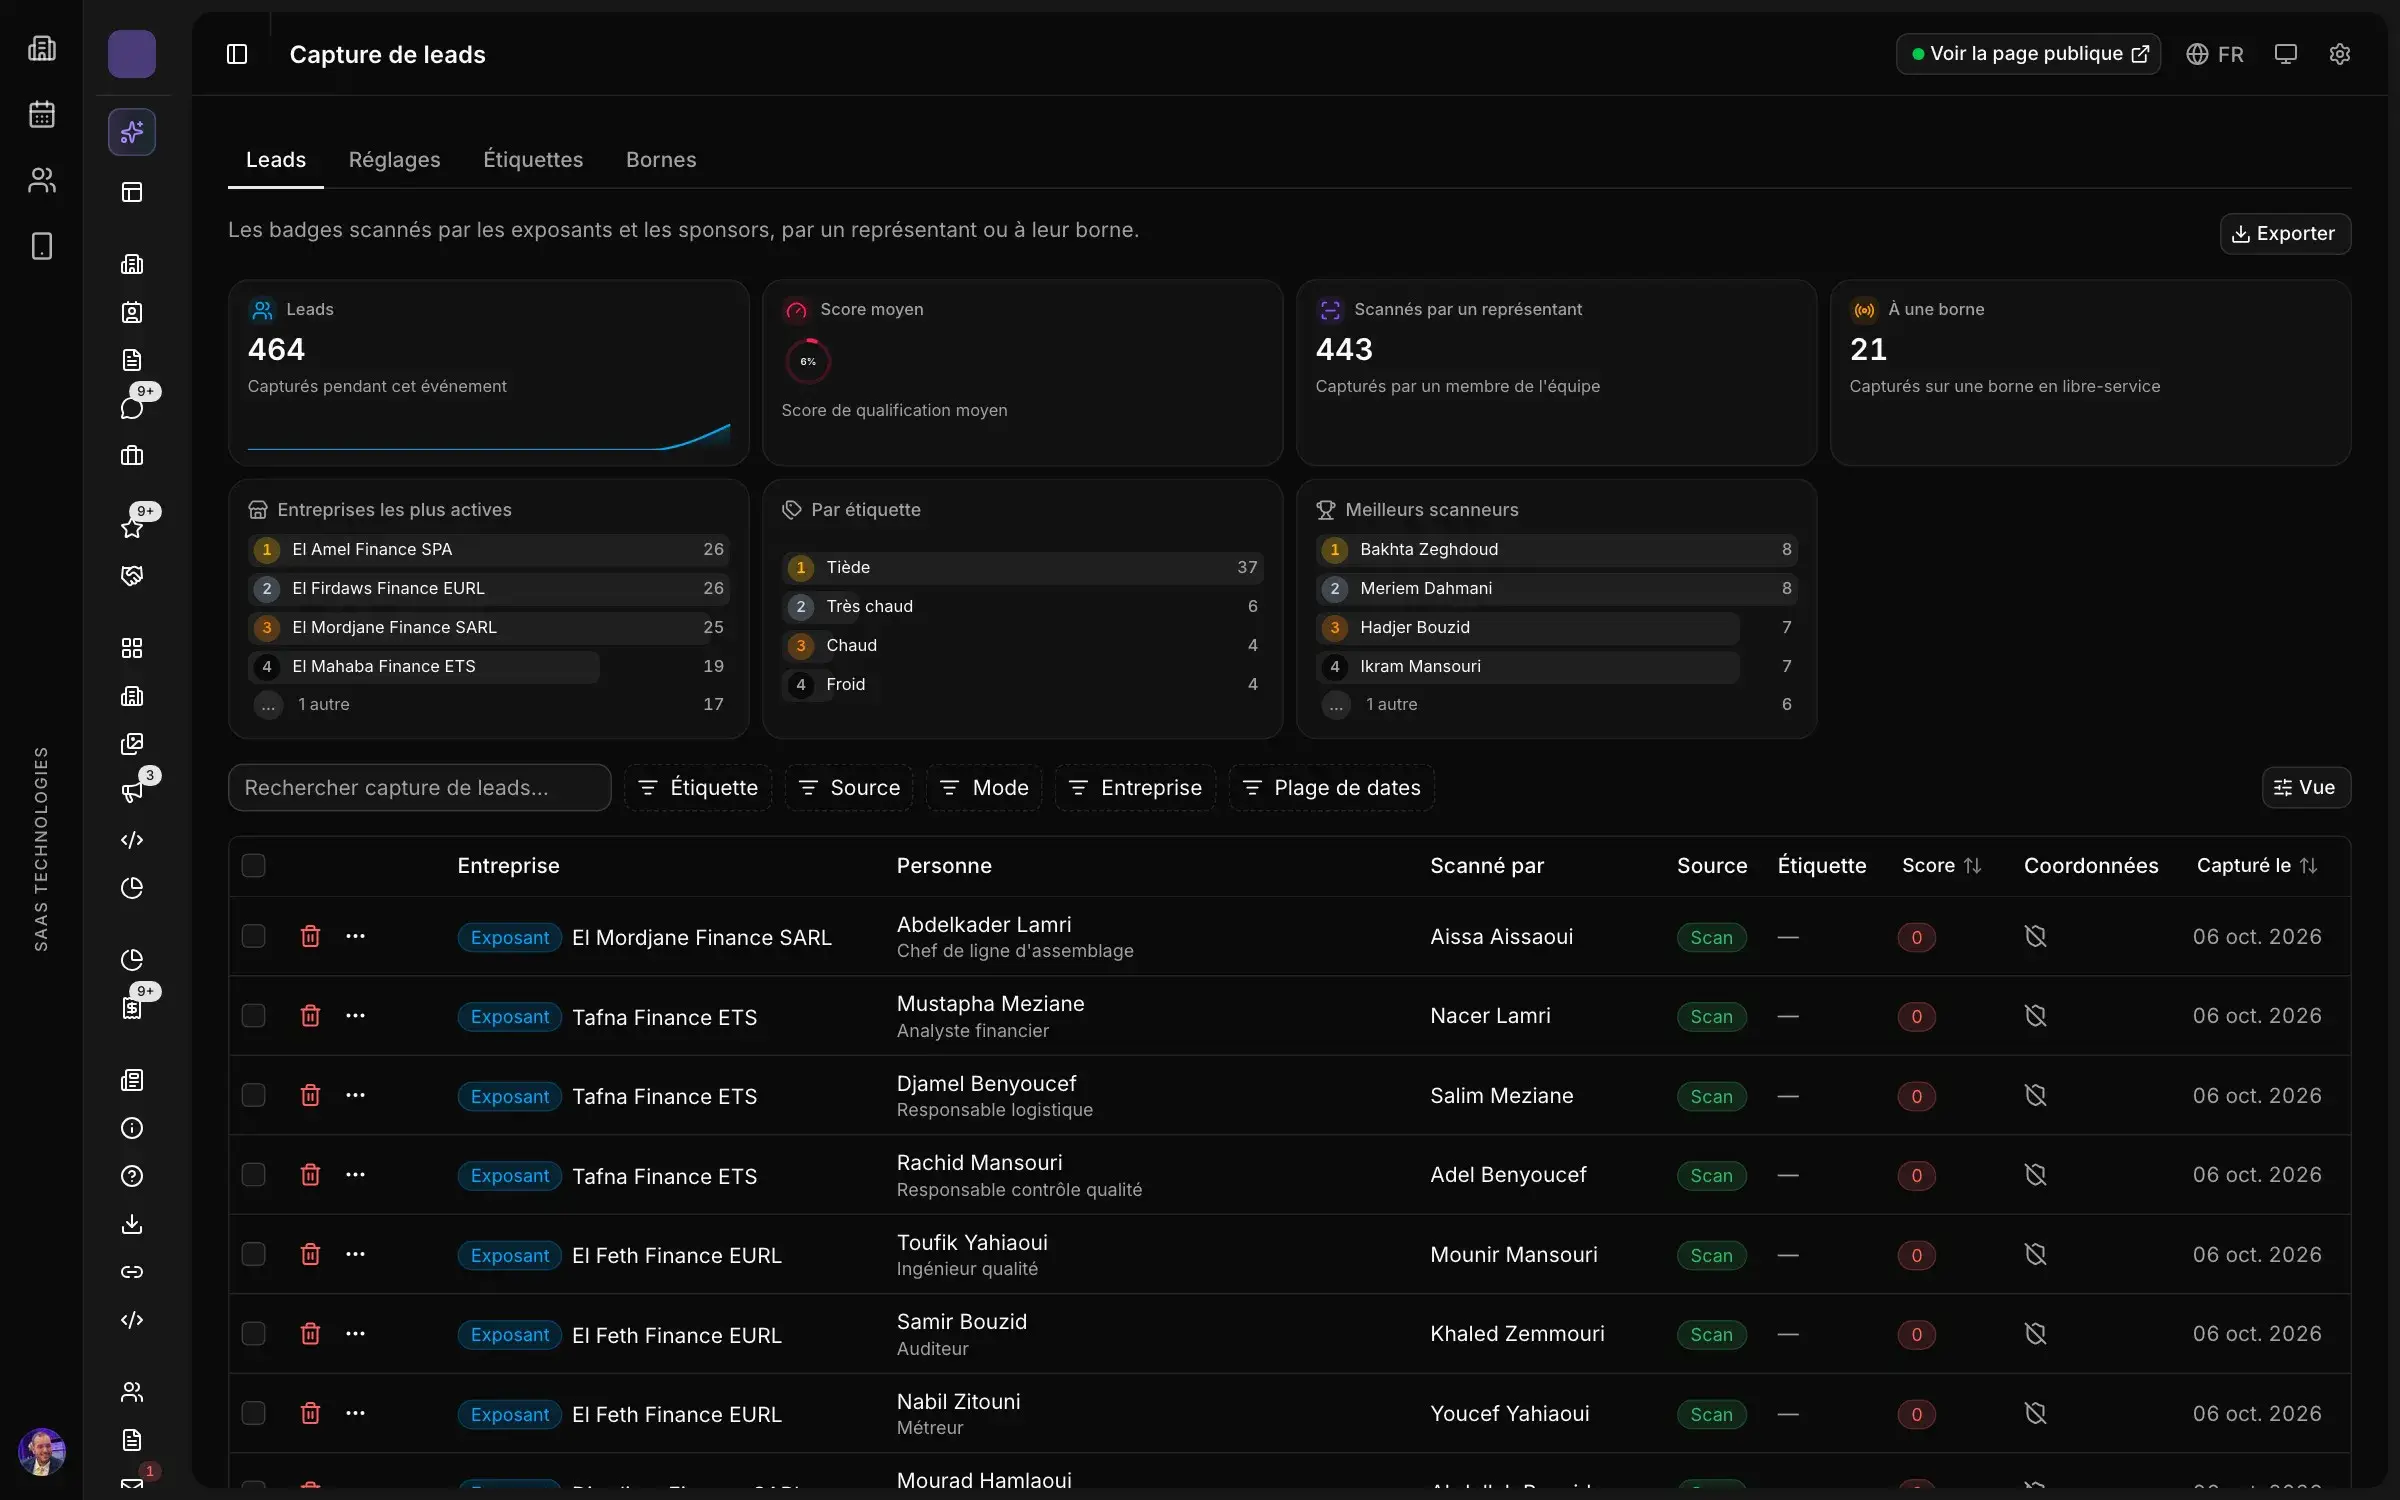Open the settings gear in the top bar
The width and height of the screenshot is (2400, 1500).
click(x=2339, y=54)
